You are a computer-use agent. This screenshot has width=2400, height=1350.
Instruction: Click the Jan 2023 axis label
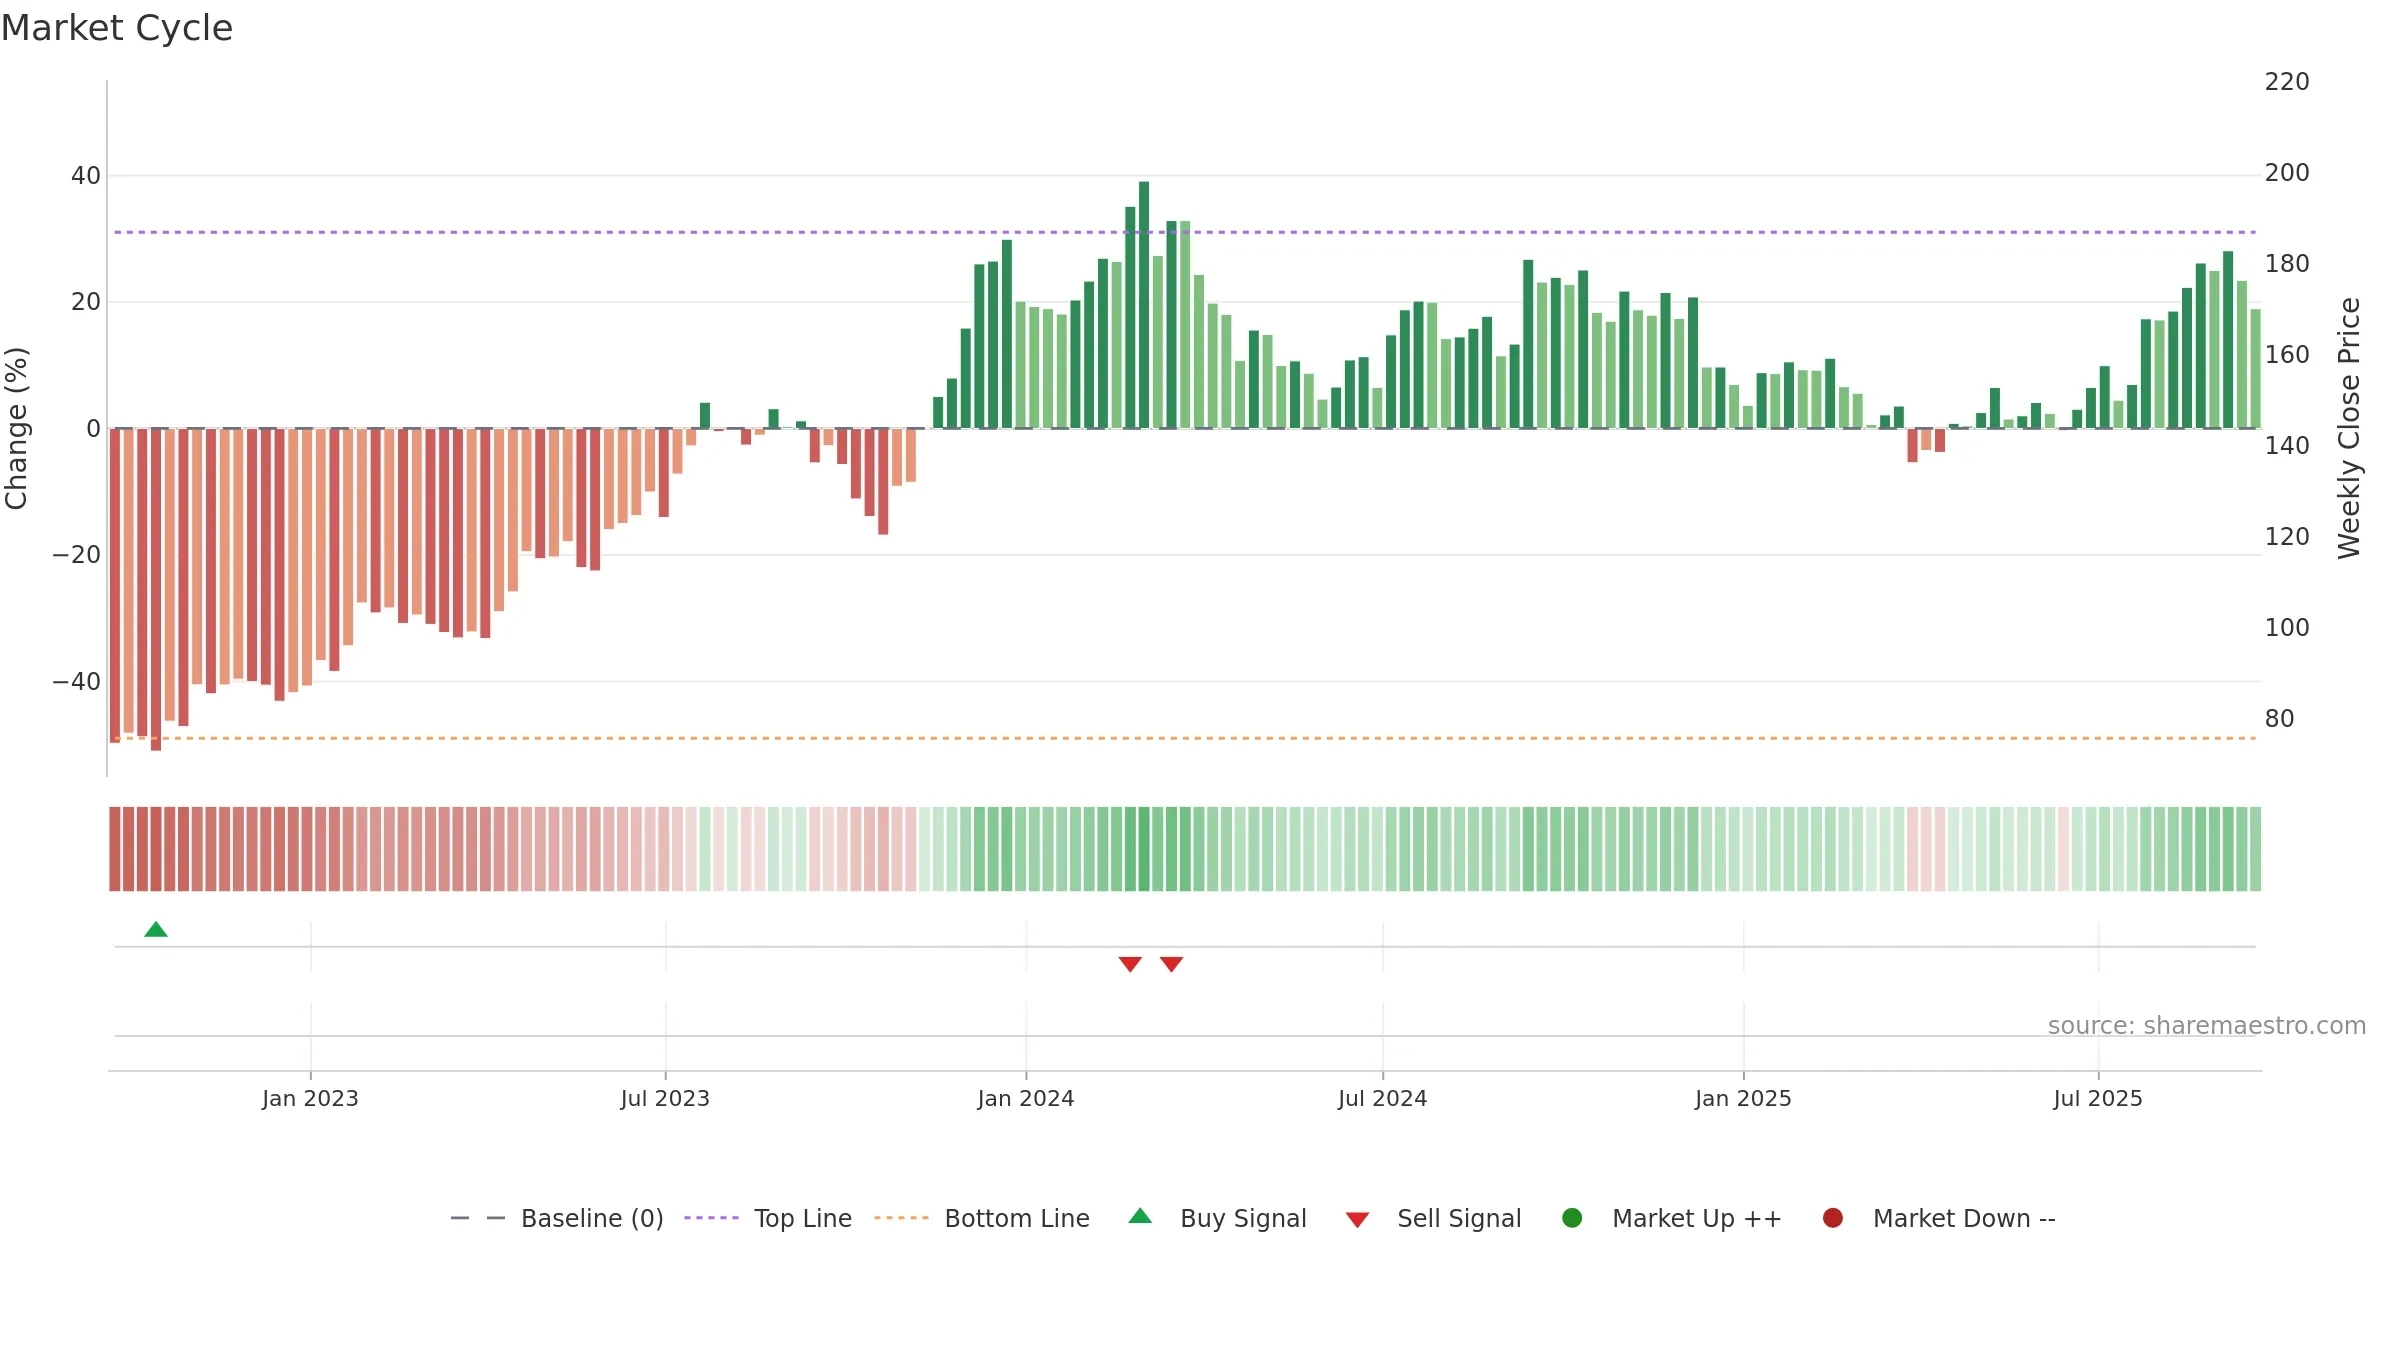pyautogui.click(x=310, y=1098)
